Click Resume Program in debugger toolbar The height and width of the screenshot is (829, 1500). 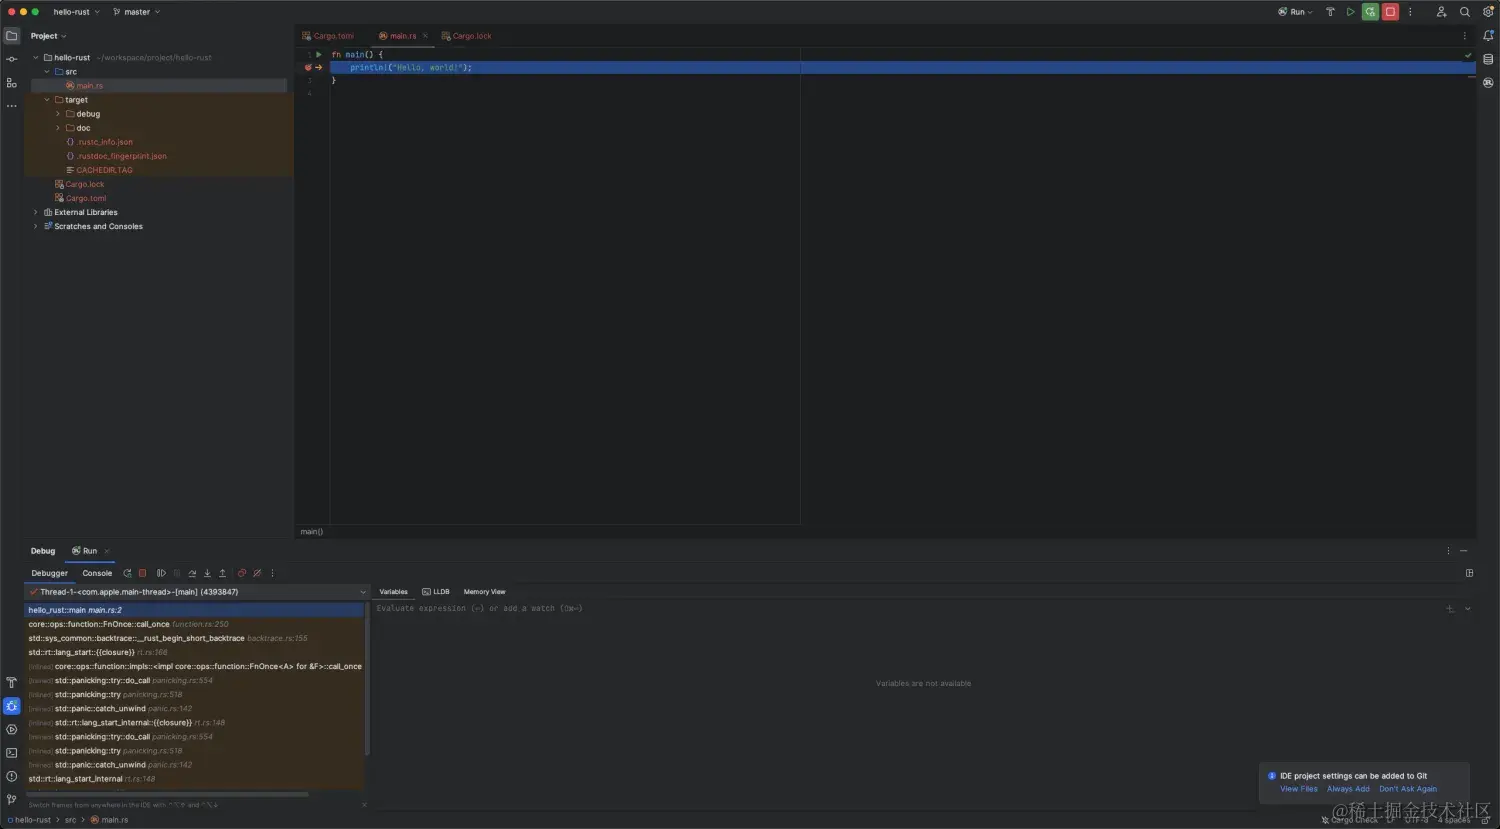point(161,573)
